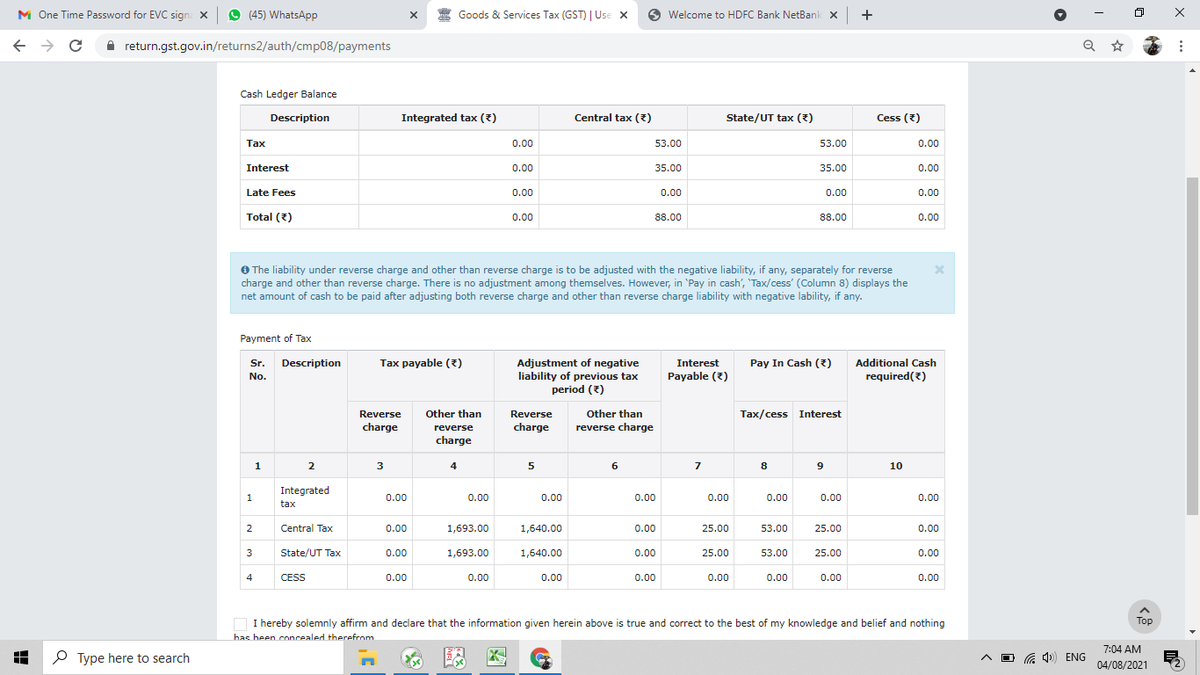Click the Total (₹) row label
The image size is (1200, 675).
point(269,217)
